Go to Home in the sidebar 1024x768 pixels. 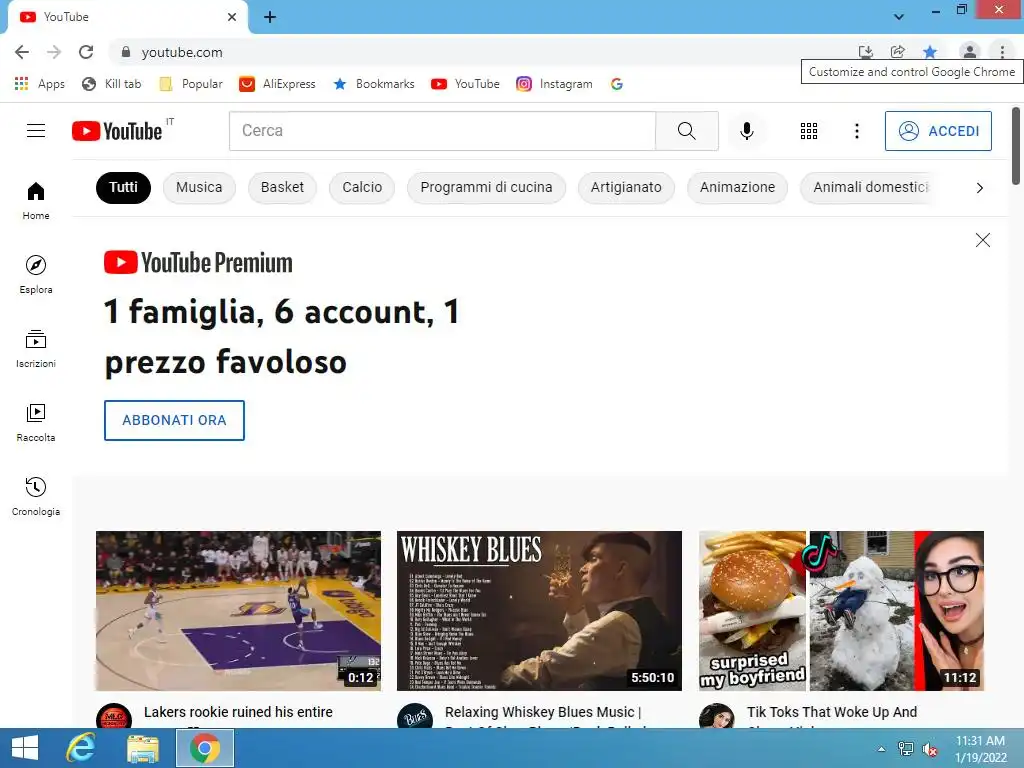(x=36, y=200)
